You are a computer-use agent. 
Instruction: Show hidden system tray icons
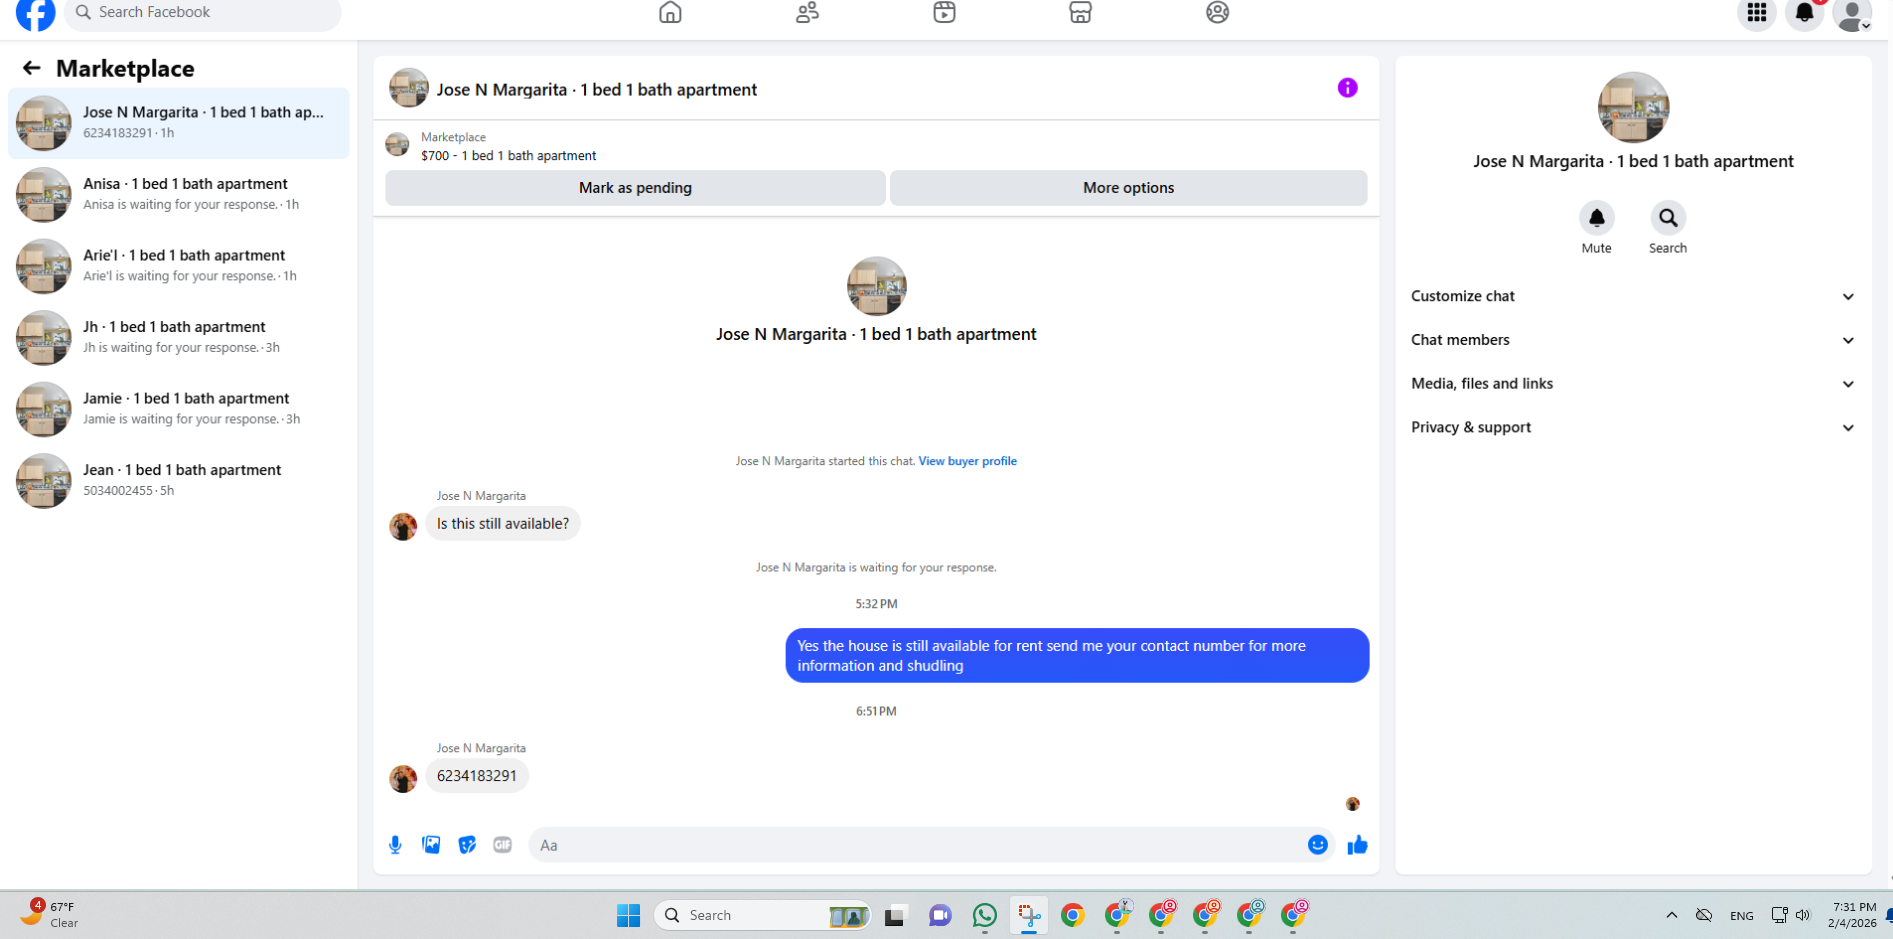pos(1672,915)
